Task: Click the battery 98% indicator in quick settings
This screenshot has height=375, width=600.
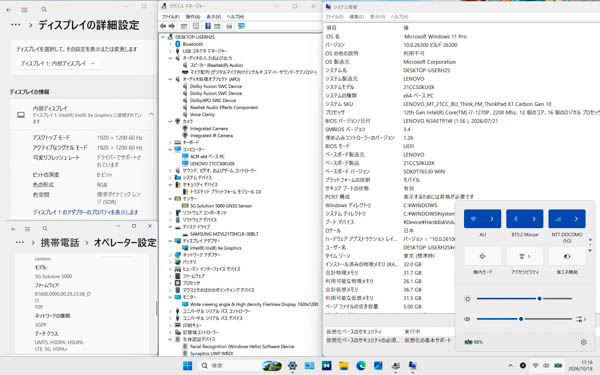Action: (x=473, y=342)
